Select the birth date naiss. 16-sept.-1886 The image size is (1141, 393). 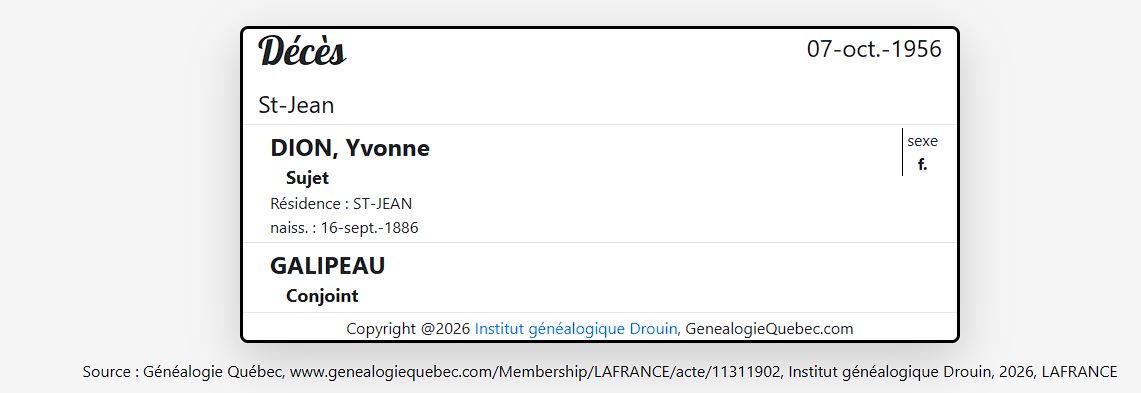(344, 228)
